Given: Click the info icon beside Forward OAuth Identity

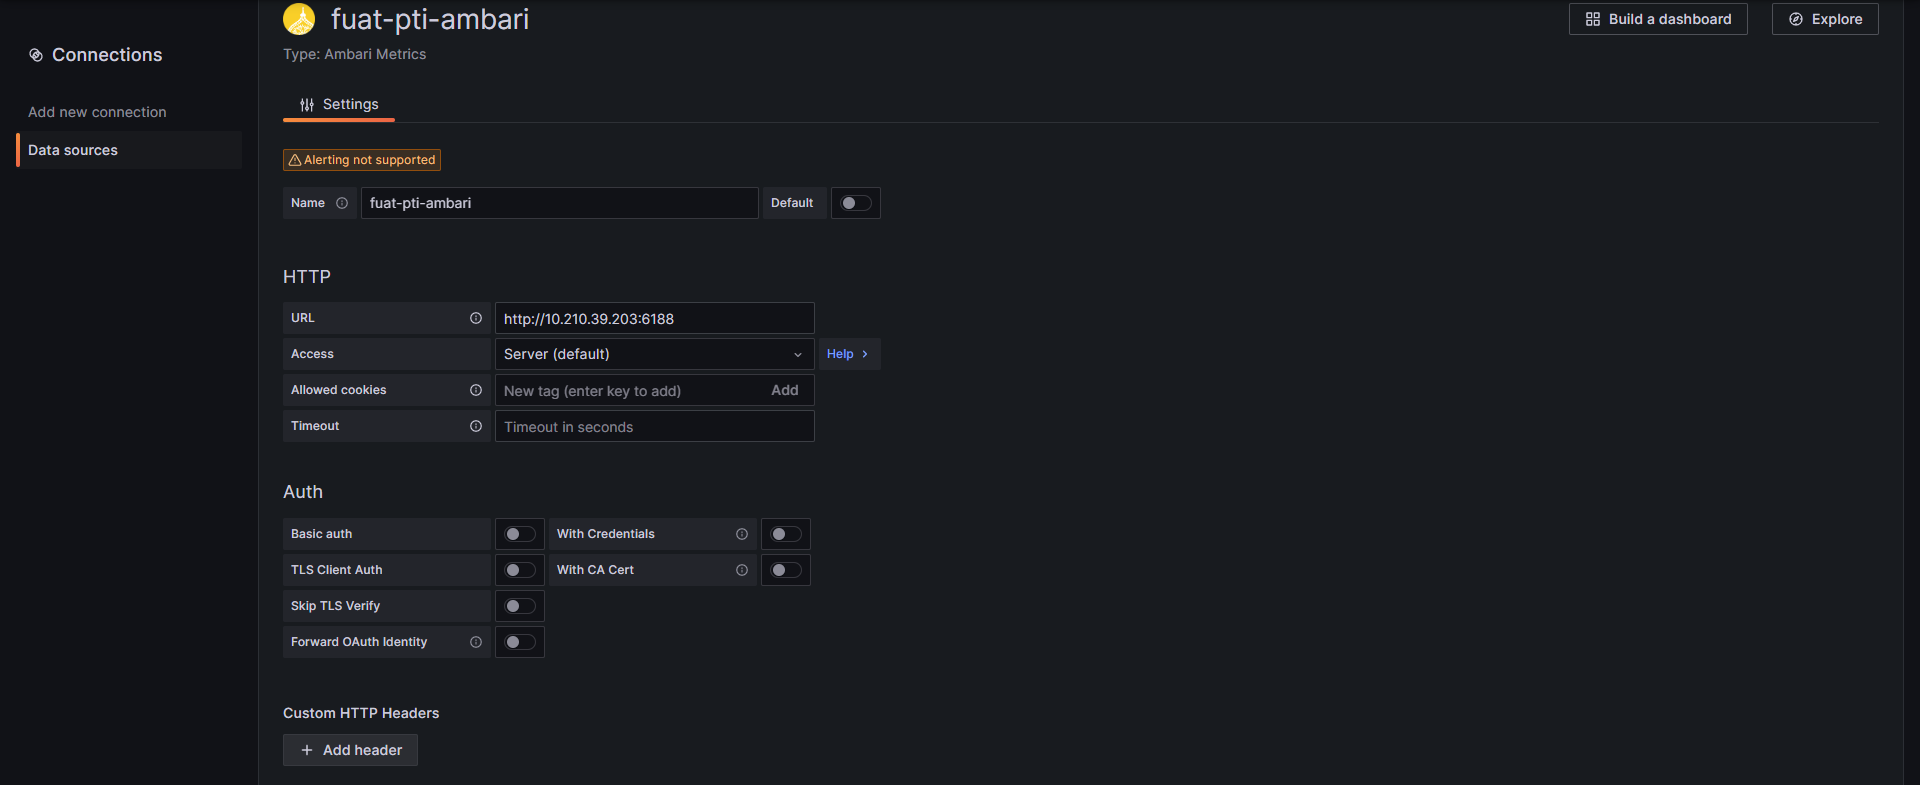Looking at the screenshot, I should [x=476, y=642].
